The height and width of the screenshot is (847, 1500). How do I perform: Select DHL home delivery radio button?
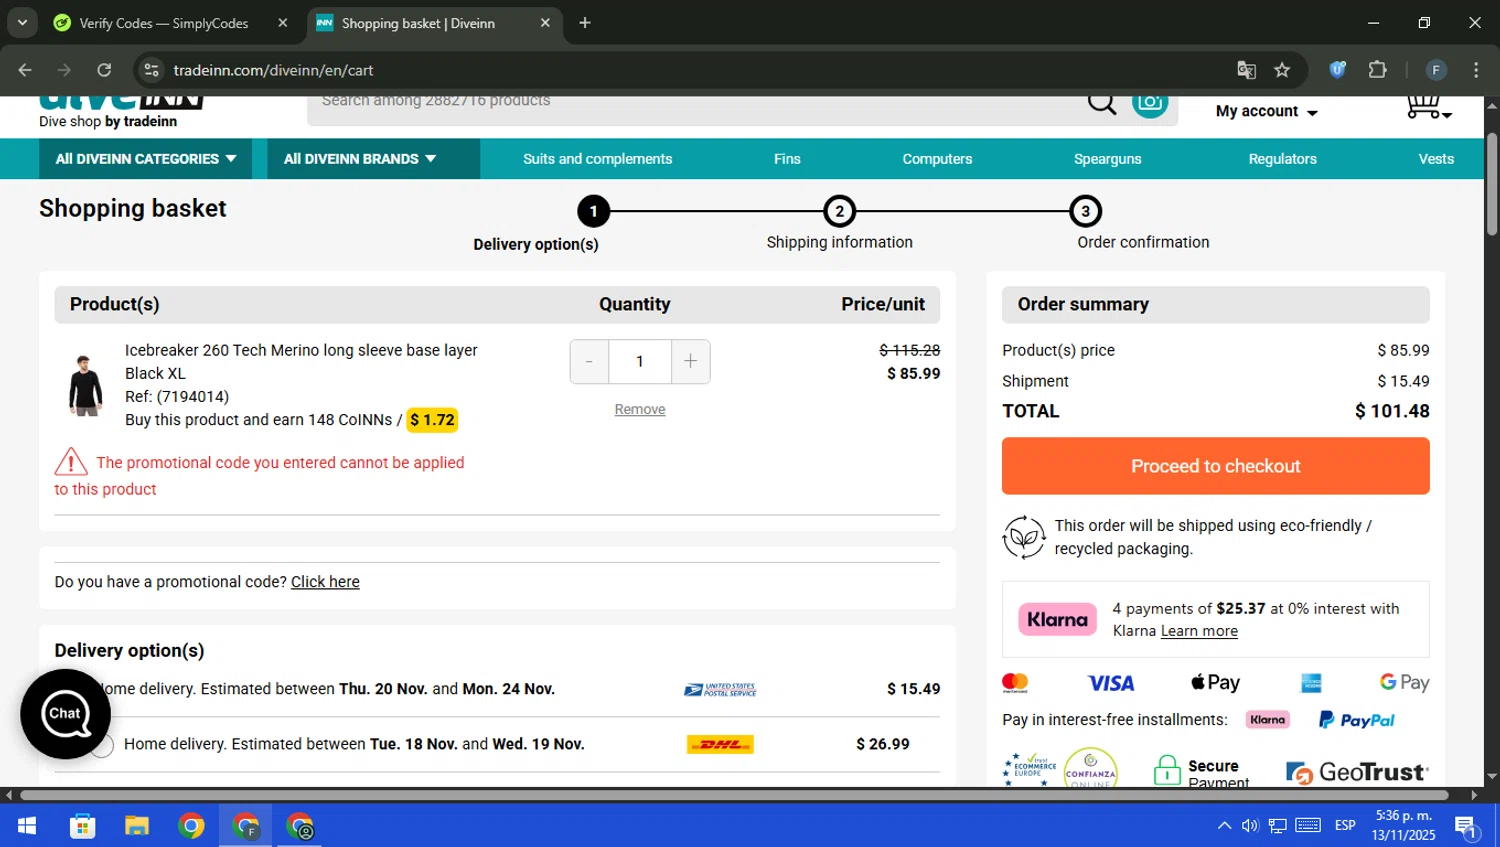pos(102,745)
